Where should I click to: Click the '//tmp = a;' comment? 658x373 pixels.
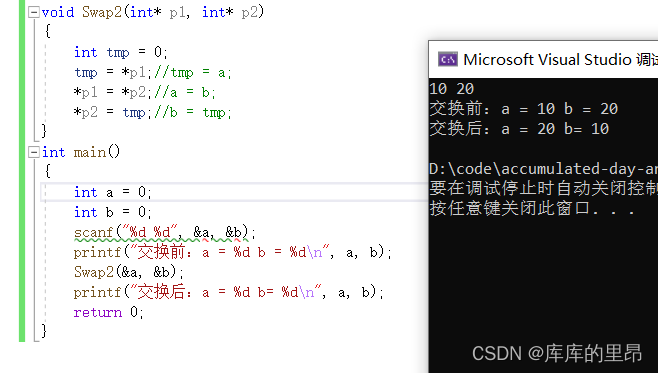tap(193, 73)
